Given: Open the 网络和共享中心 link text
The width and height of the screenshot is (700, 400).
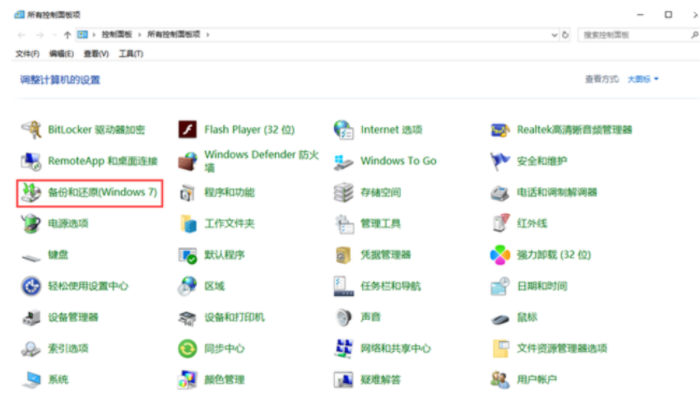Looking at the screenshot, I should click(x=396, y=349).
